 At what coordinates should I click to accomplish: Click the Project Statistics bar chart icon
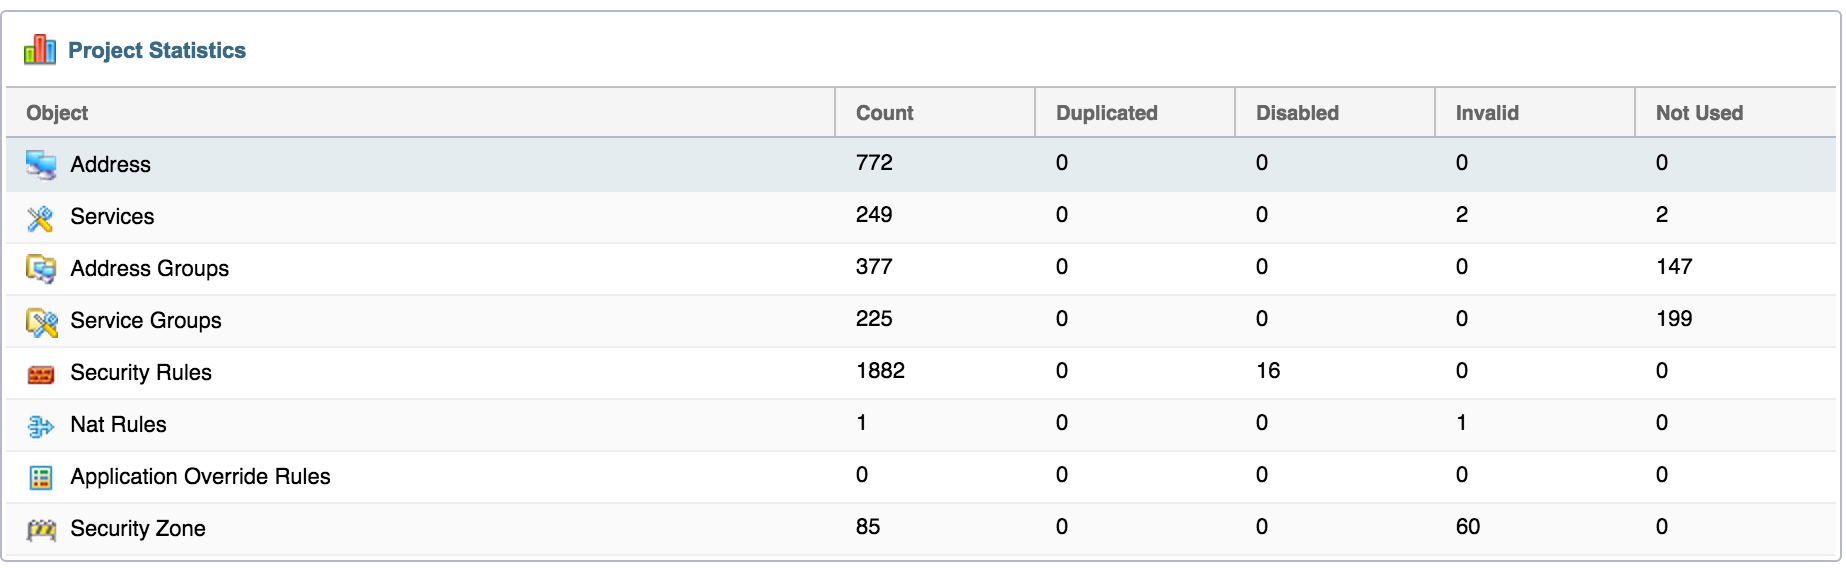click(40, 49)
